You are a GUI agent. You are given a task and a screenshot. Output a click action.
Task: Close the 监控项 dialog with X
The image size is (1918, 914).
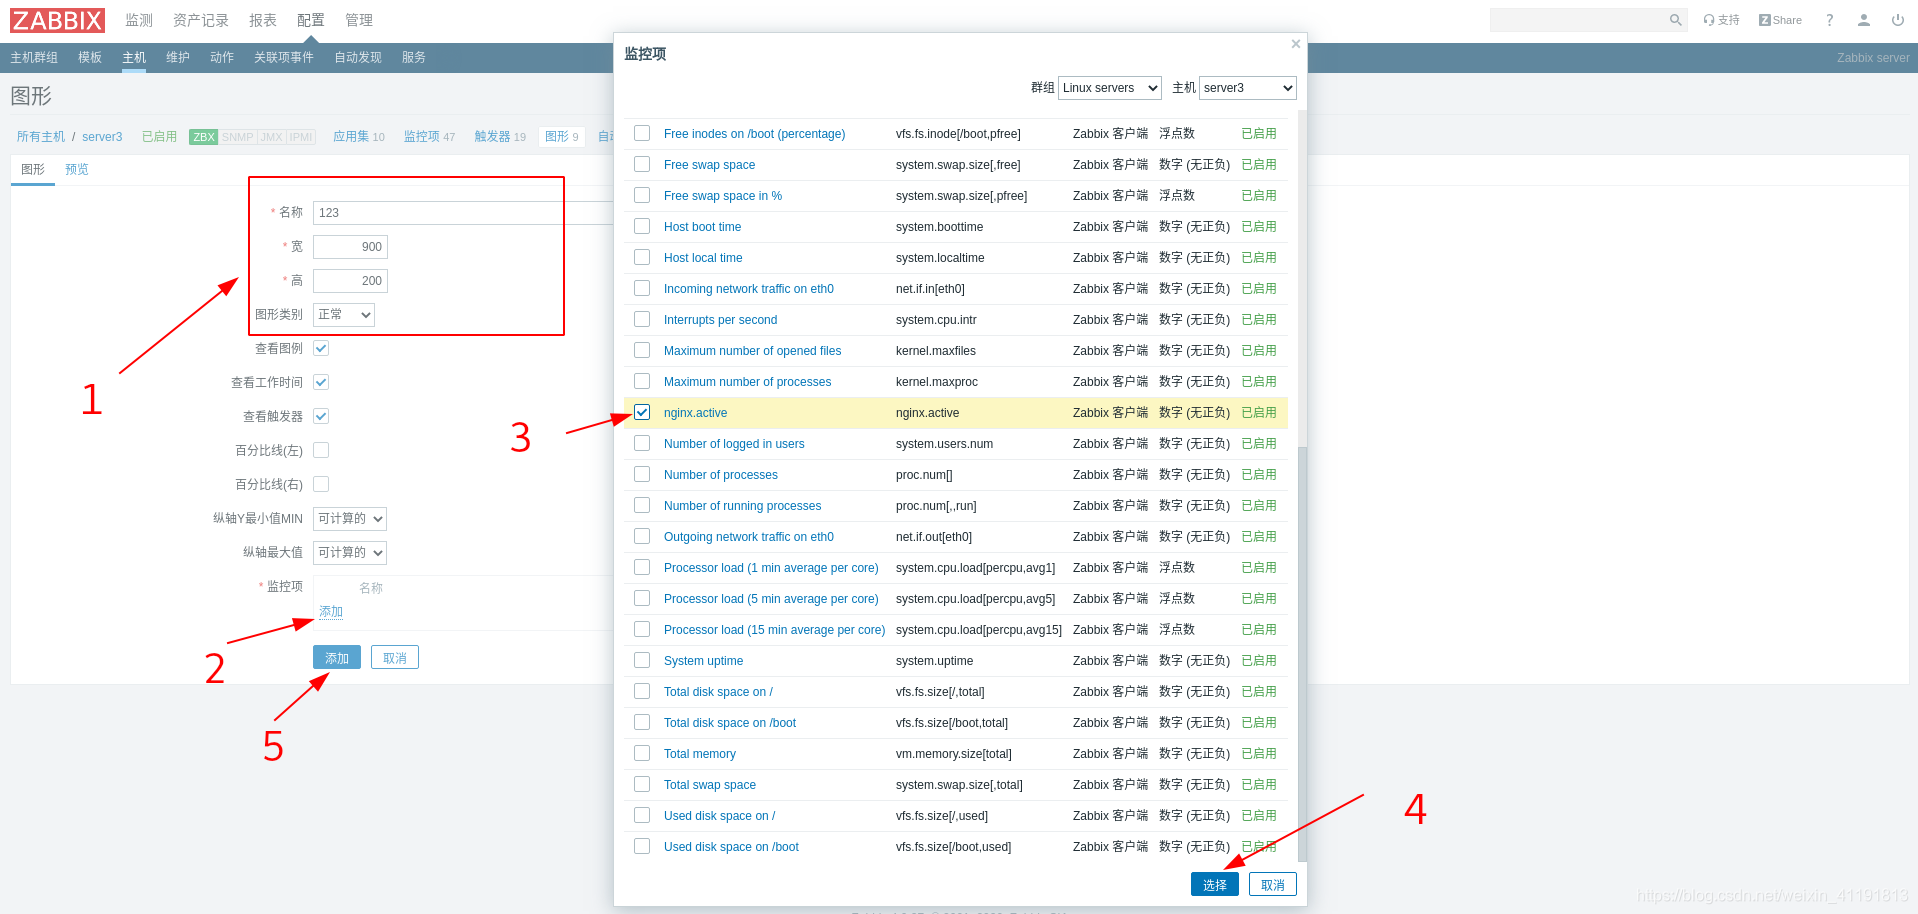(1295, 44)
